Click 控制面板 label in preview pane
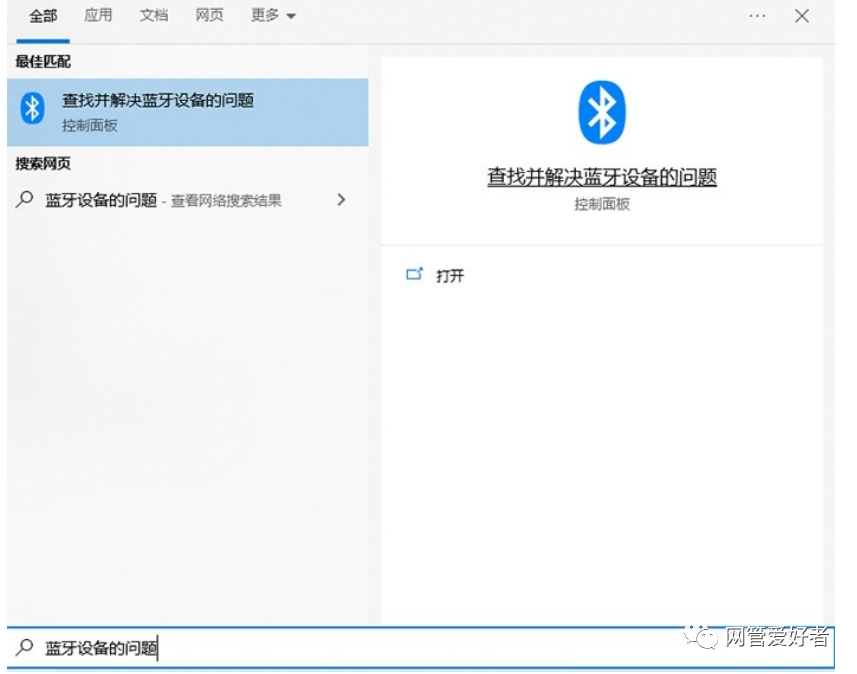The width and height of the screenshot is (857, 674). click(x=602, y=204)
